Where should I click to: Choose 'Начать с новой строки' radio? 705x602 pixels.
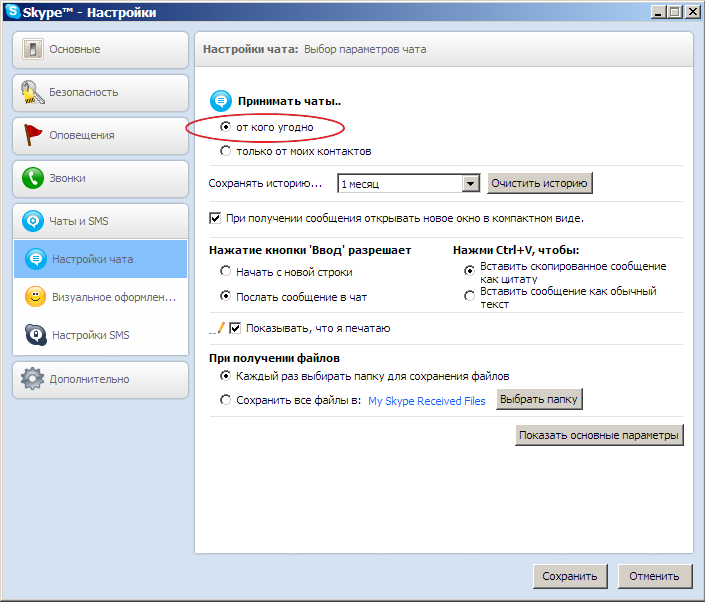pos(225,271)
